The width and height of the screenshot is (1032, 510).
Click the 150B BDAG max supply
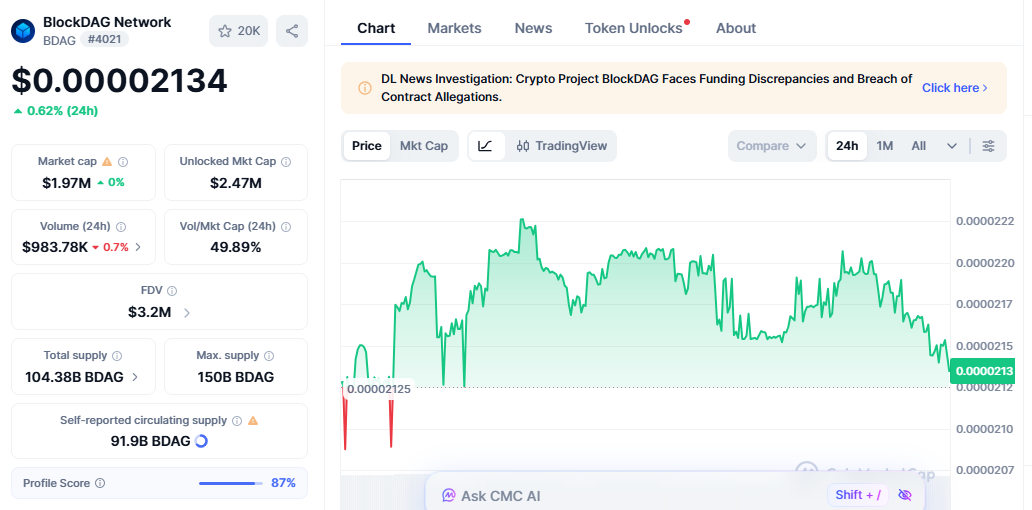(x=236, y=377)
